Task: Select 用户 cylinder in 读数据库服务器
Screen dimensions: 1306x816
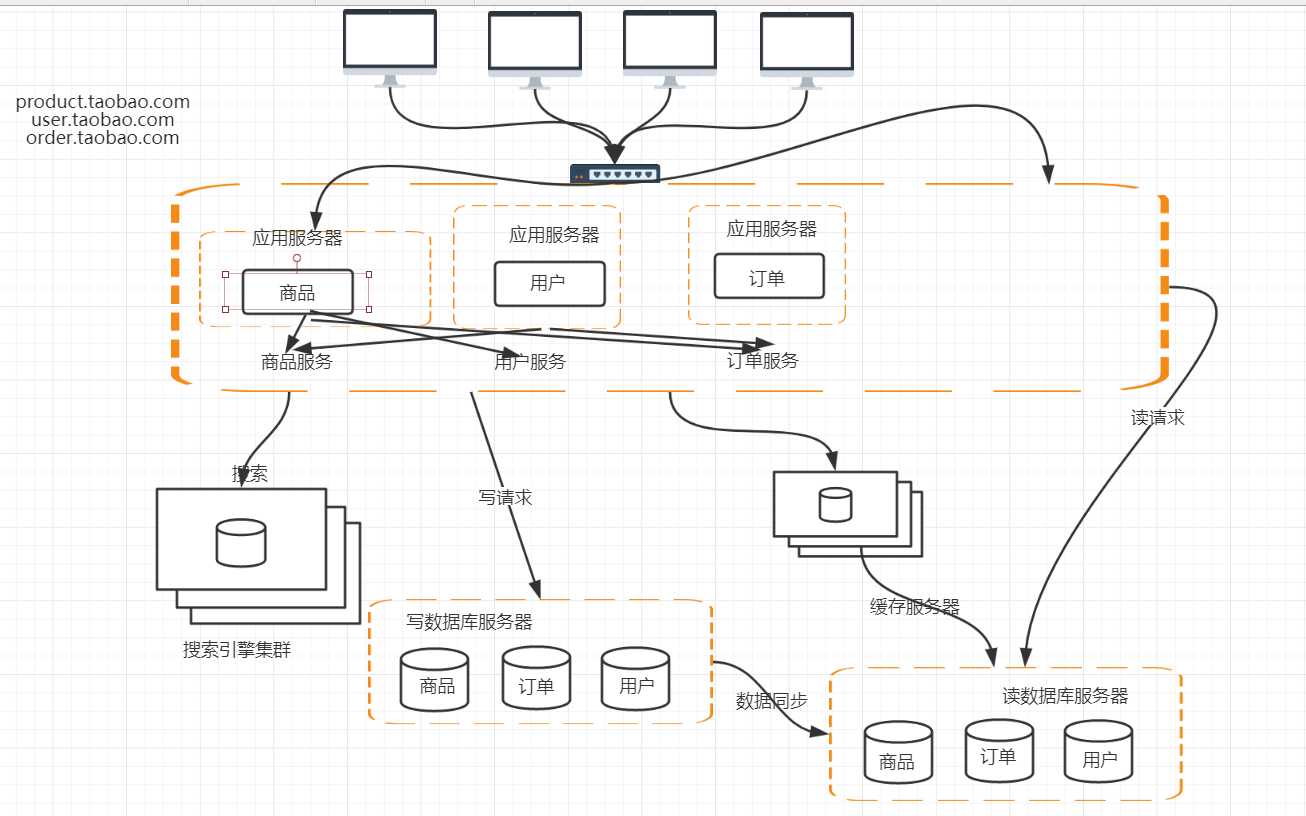Action: [x=1098, y=752]
